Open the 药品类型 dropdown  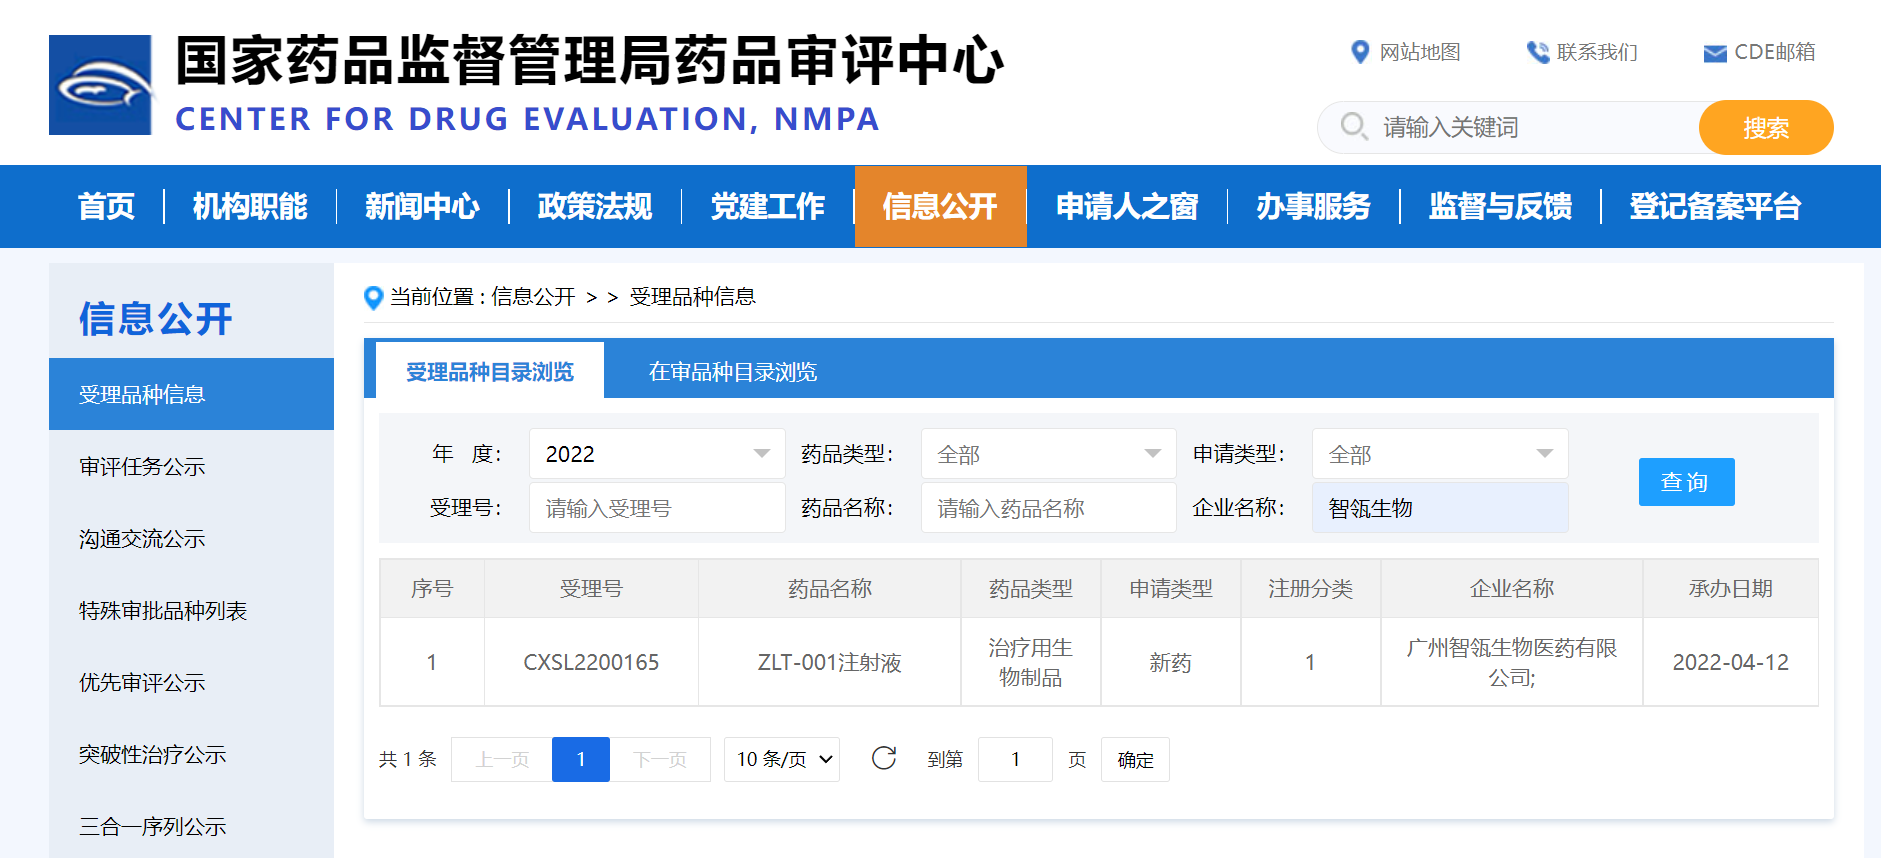tap(1048, 454)
